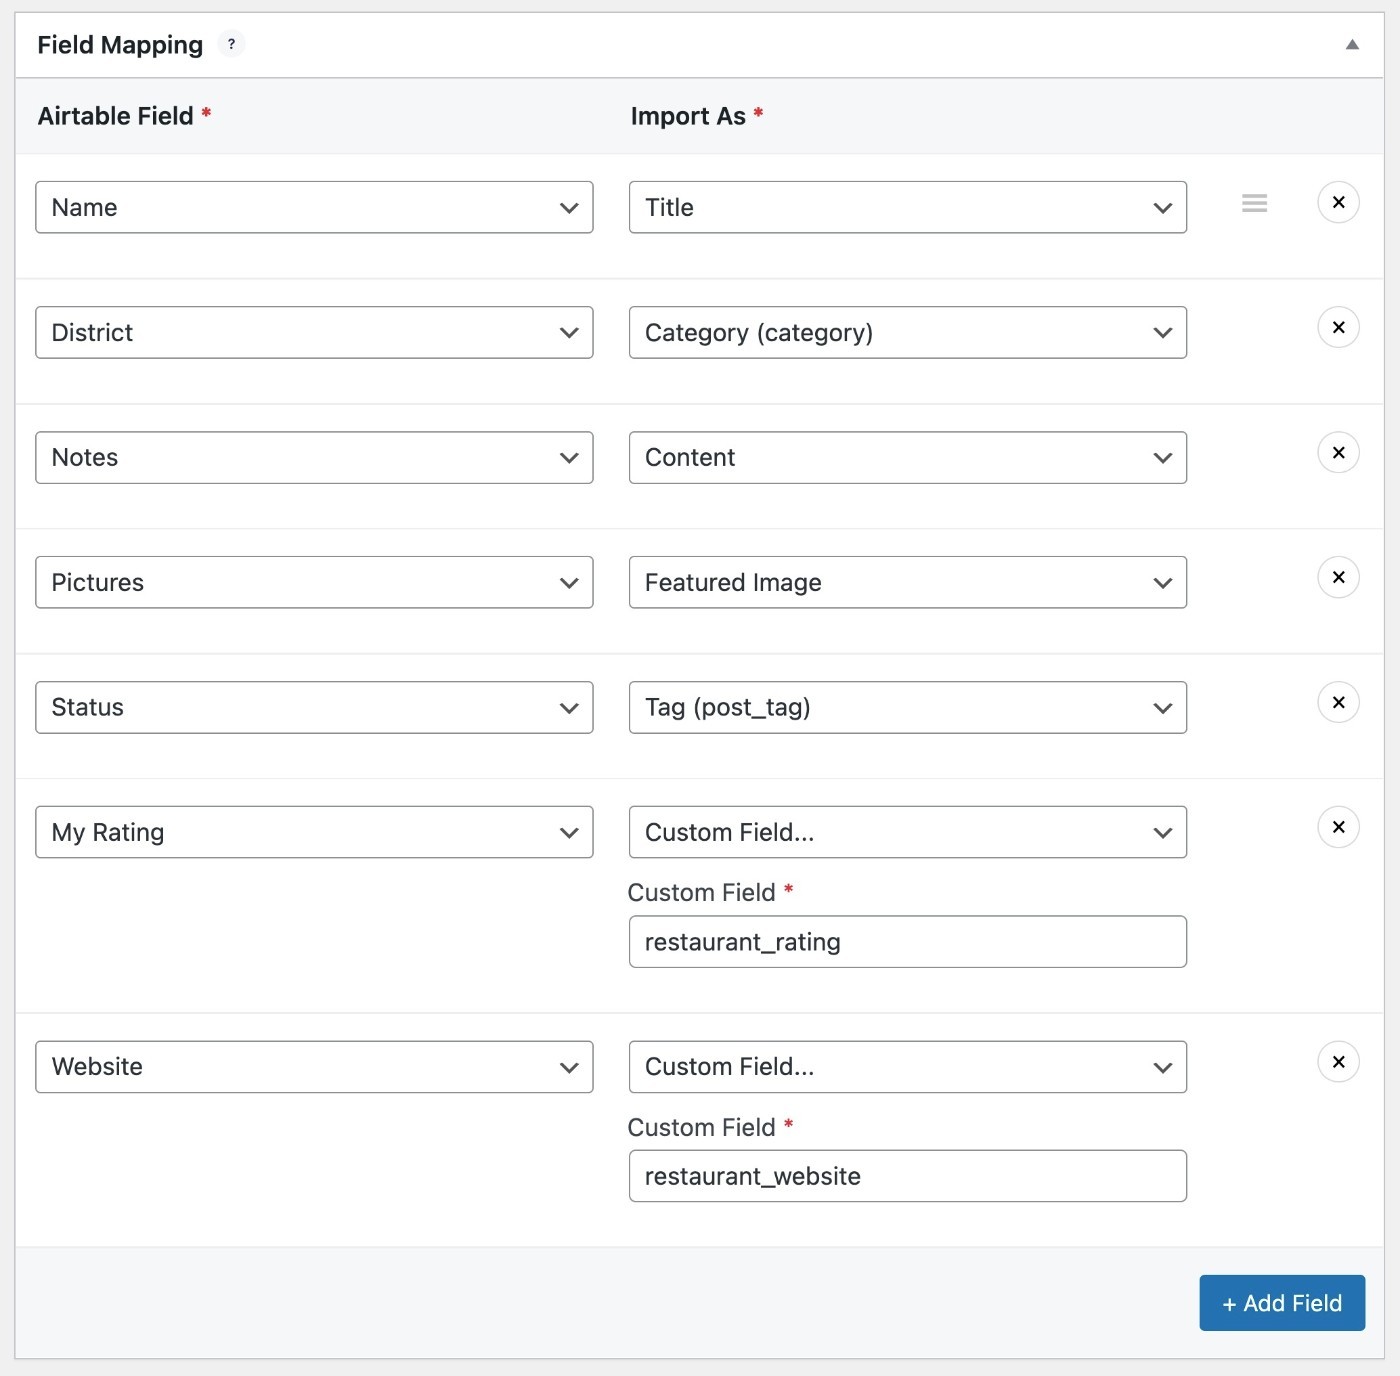Open the Tag (post_tag) dropdown
The height and width of the screenshot is (1376, 1400).
tap(907, 707)
